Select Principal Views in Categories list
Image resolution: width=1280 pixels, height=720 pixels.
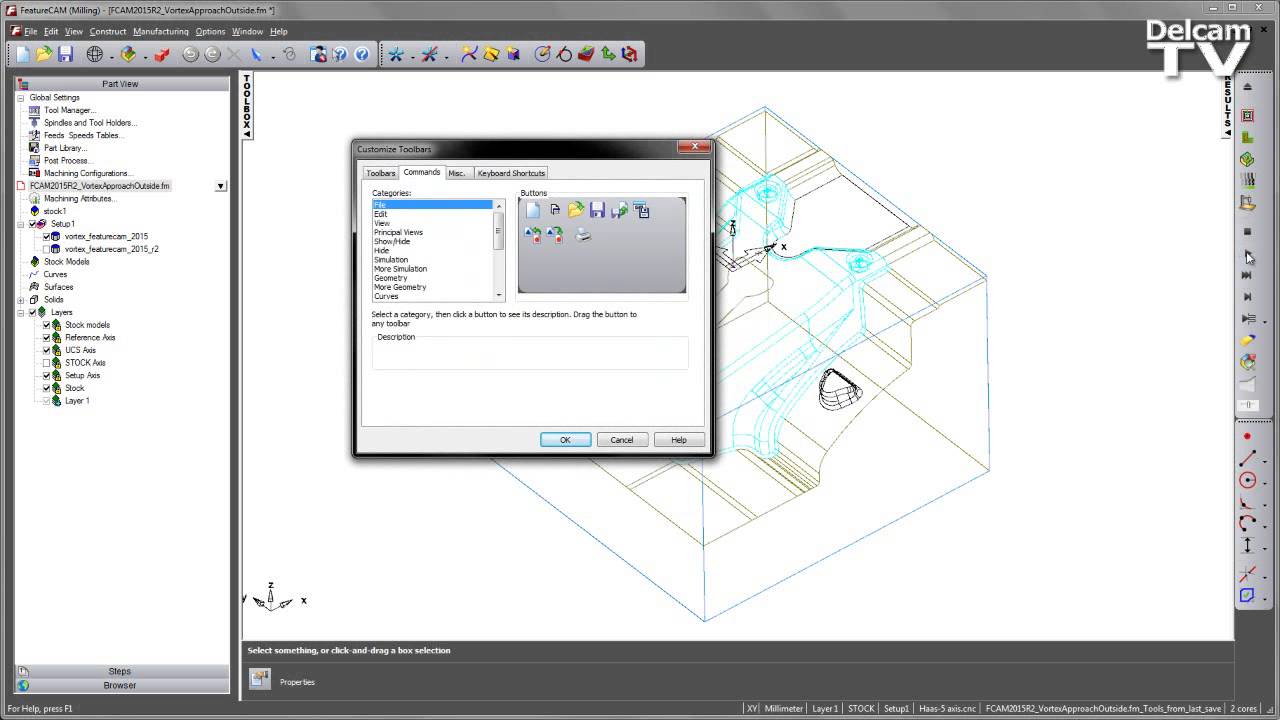pyautogui.click(x=398, y=232)
